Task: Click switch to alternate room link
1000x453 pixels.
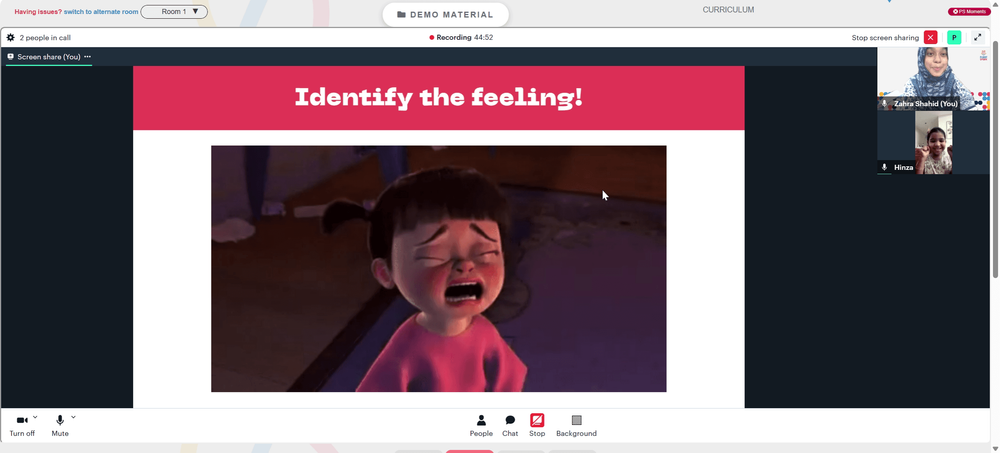Action: tap(101, 11)
